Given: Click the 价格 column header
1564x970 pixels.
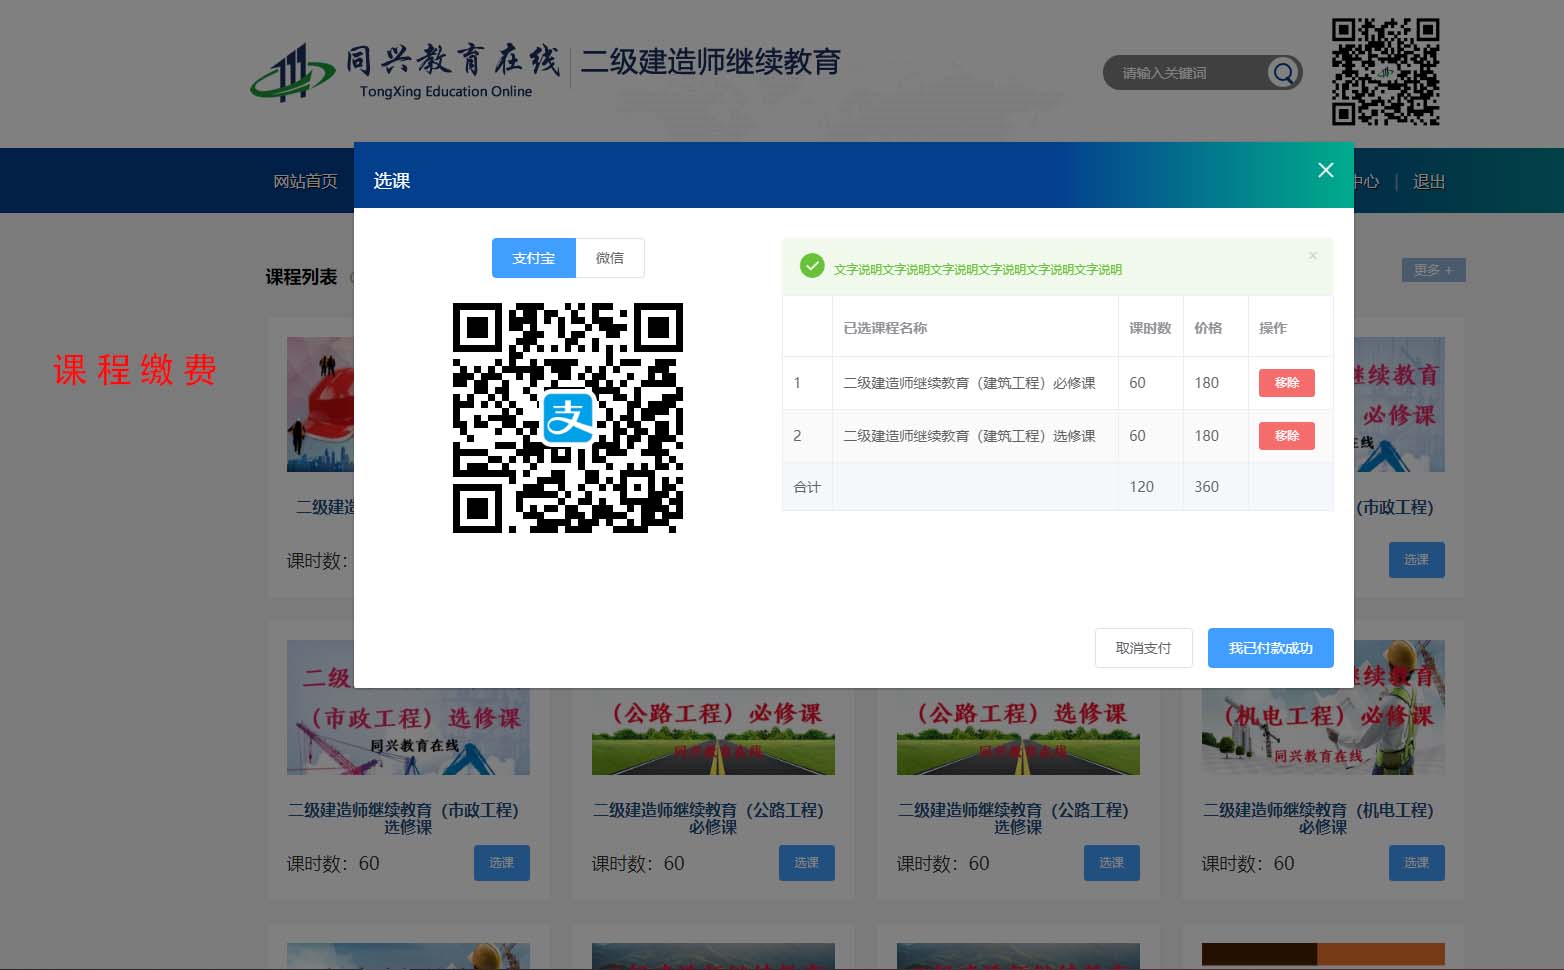Looking at the screenshot, I should click(x=1208, y=328).
